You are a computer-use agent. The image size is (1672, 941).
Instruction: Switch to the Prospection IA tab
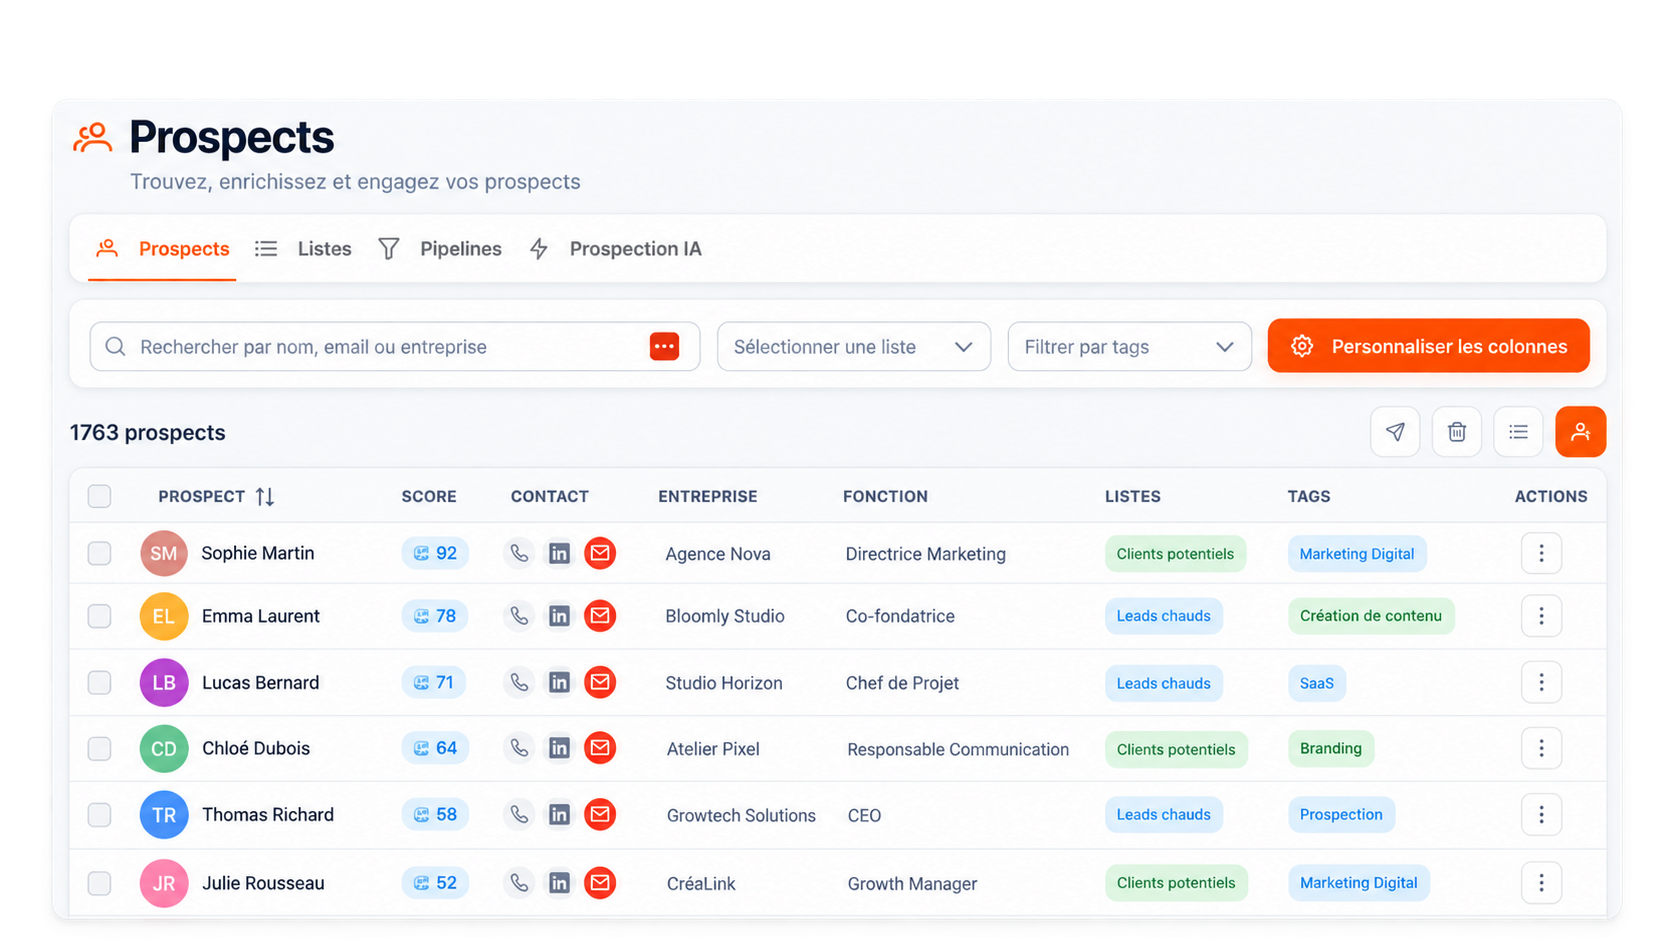tap(615, 249)
